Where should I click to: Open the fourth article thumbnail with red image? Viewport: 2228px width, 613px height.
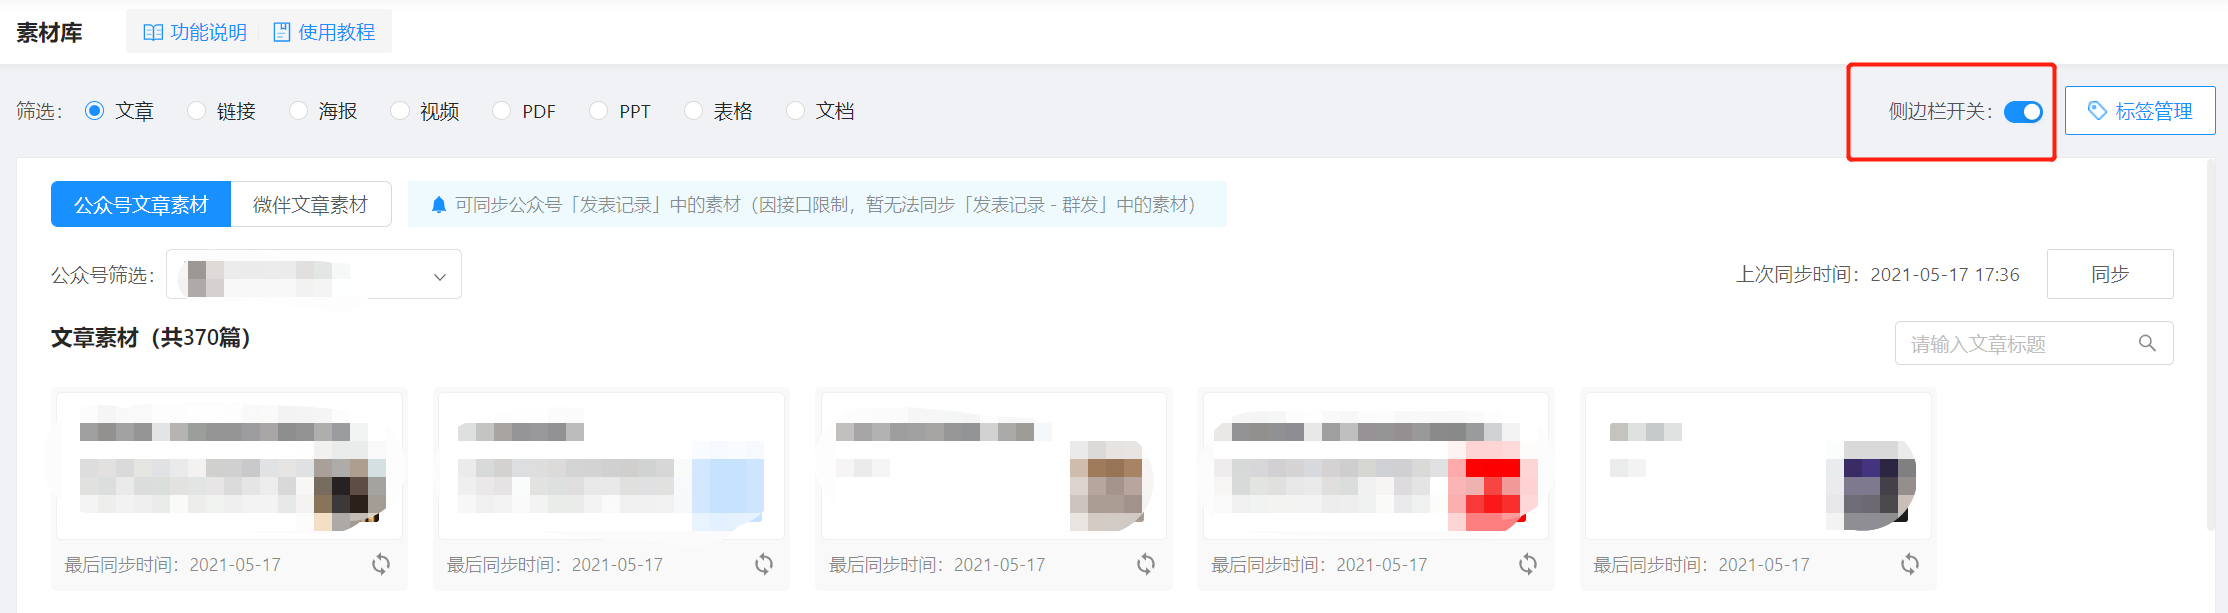pyautogui.click(x=1492, y=487)
